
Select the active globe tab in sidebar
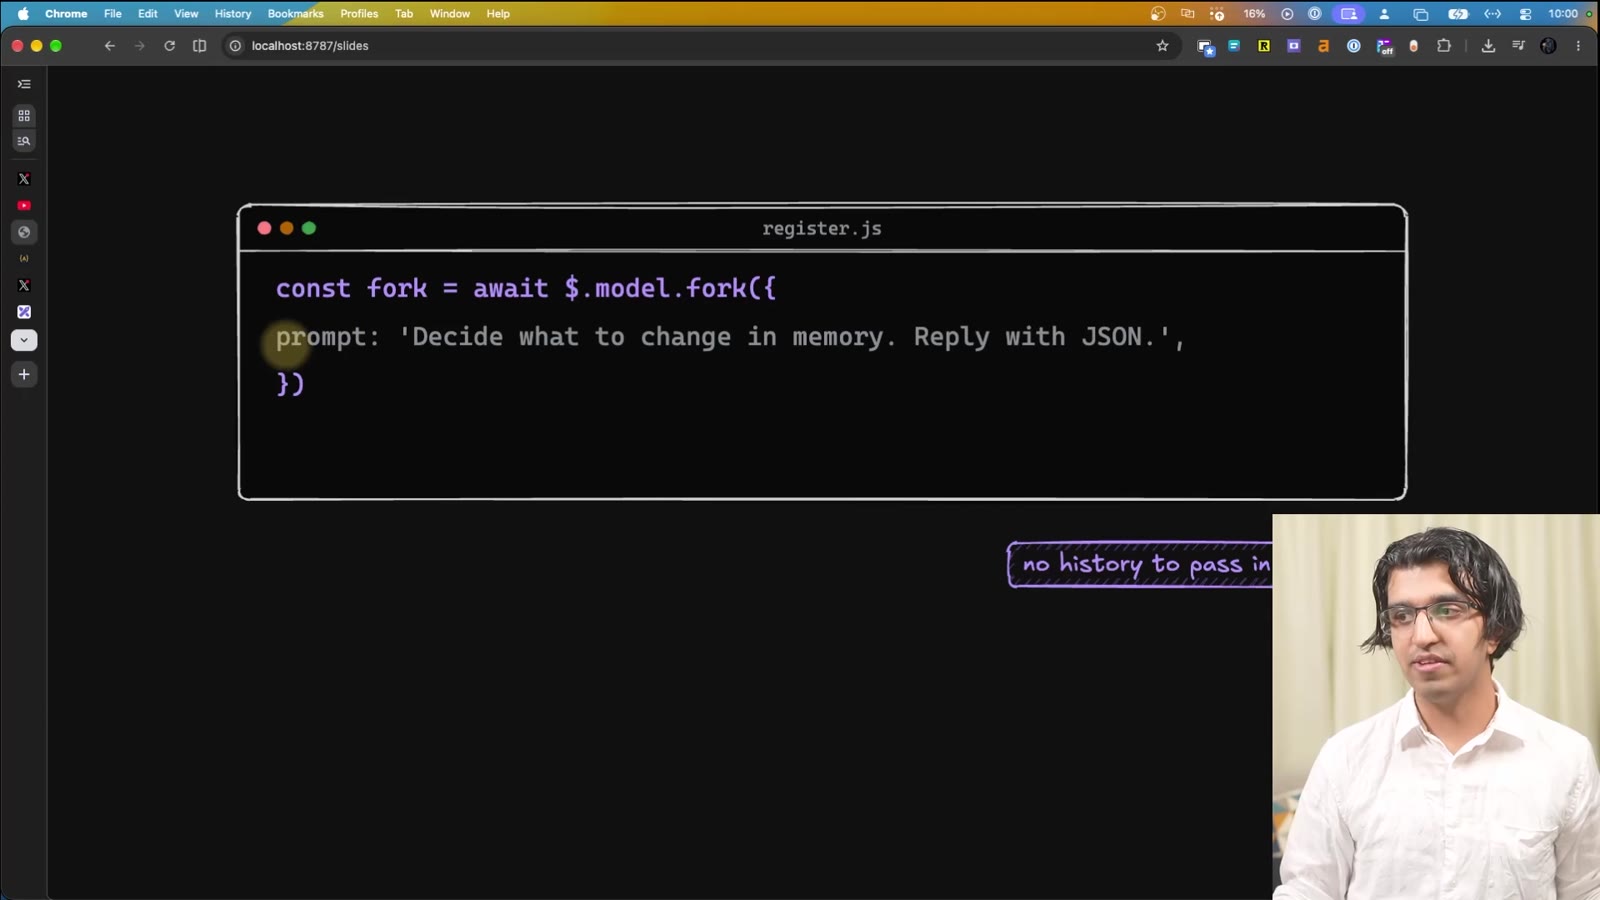pos(24,232)
